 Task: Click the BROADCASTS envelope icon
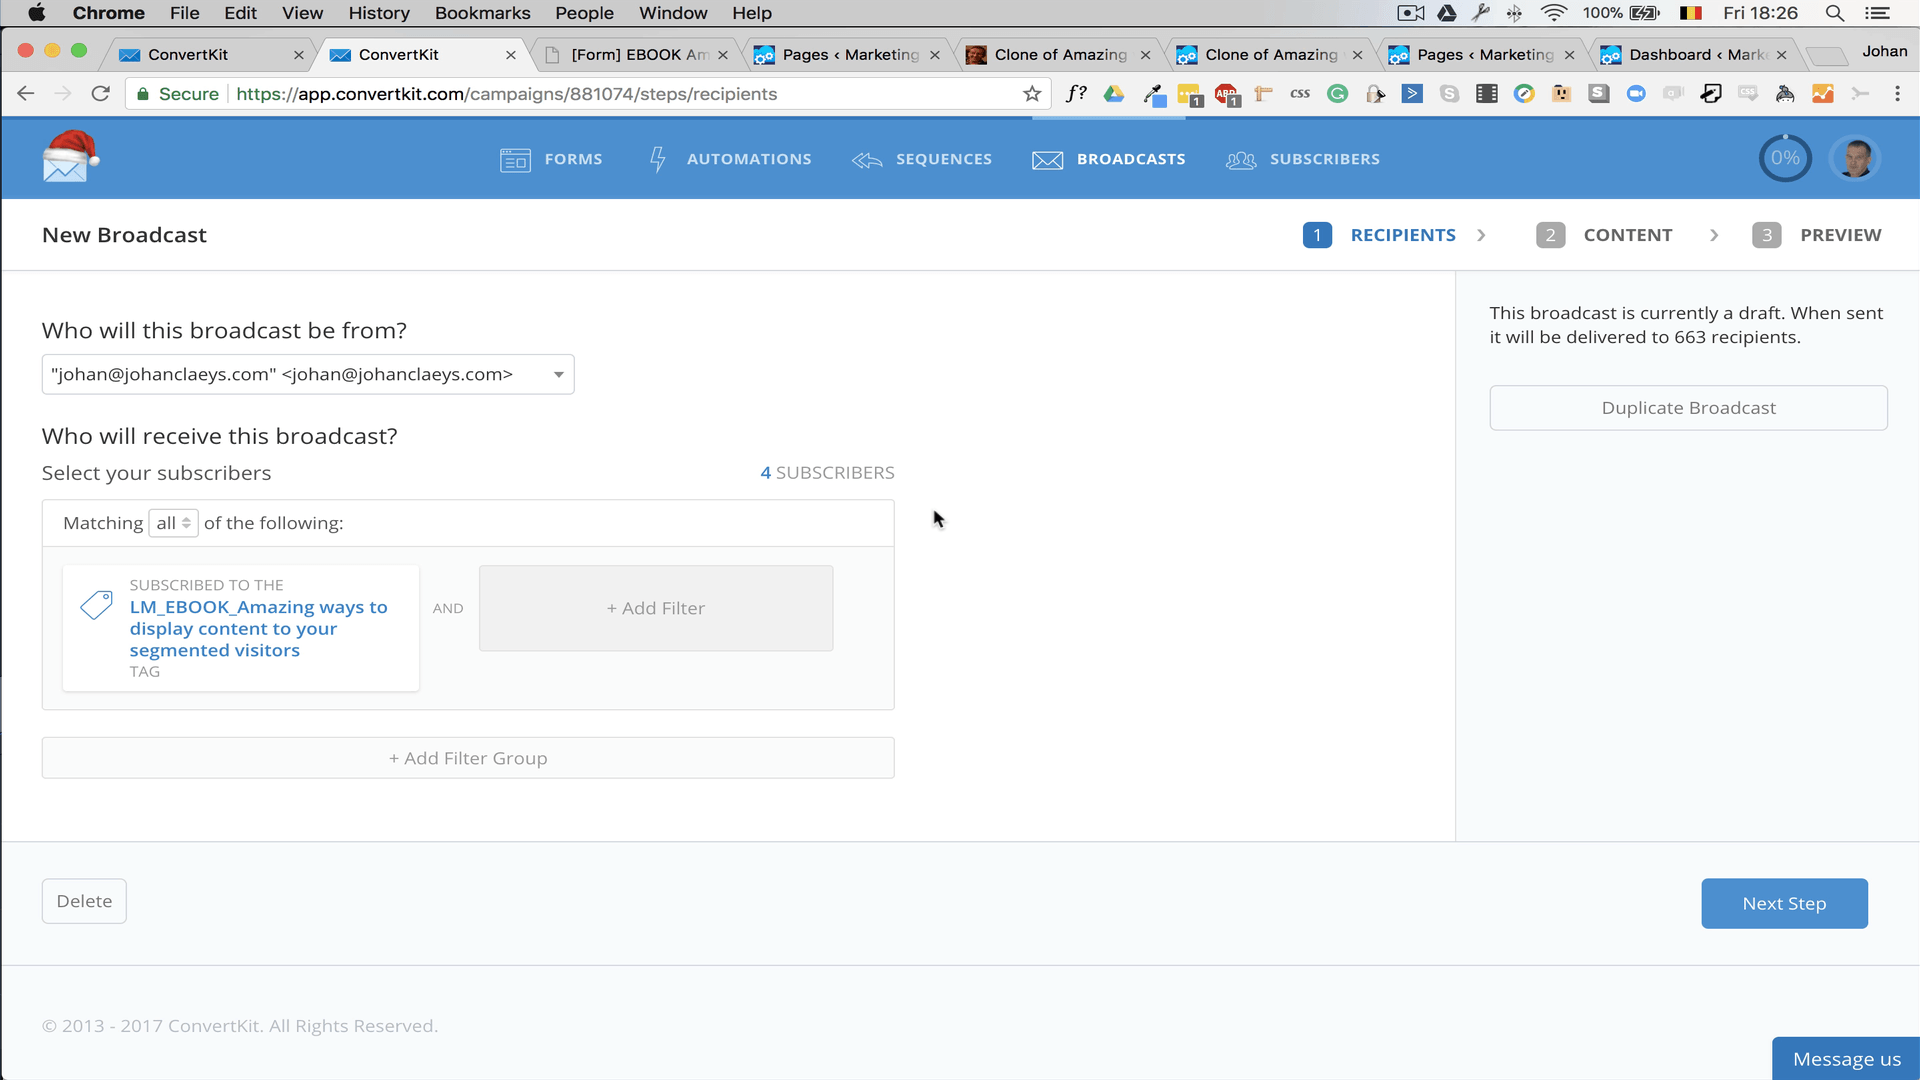(x=1046, y=158)
